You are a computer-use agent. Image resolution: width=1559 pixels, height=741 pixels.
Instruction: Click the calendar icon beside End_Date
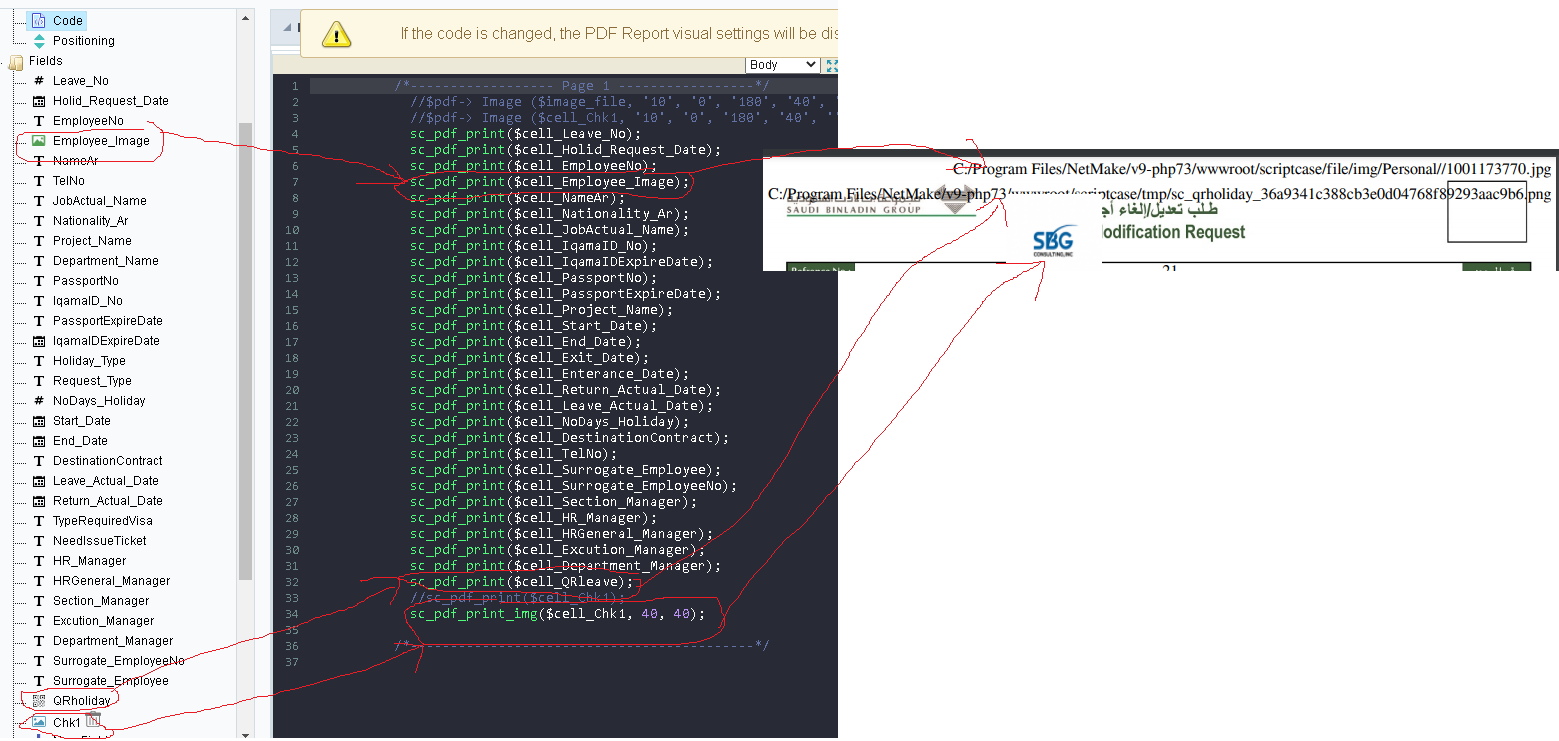click(x=39, y=441)
